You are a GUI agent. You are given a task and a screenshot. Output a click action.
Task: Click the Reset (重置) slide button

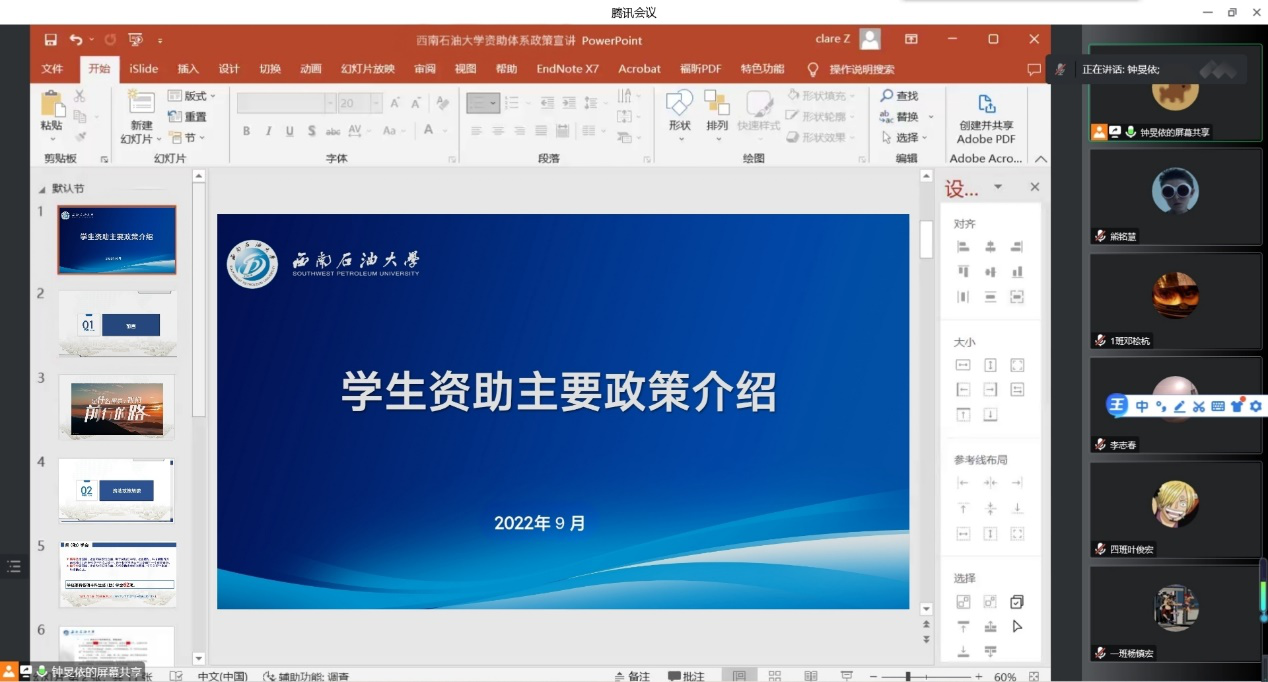pos(188,117)
